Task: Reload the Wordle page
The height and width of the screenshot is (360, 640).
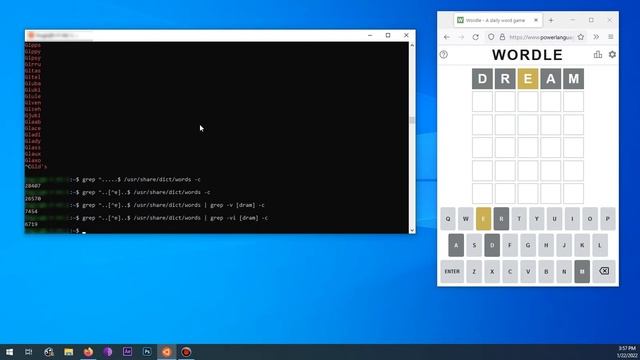Action: point(476,37)
